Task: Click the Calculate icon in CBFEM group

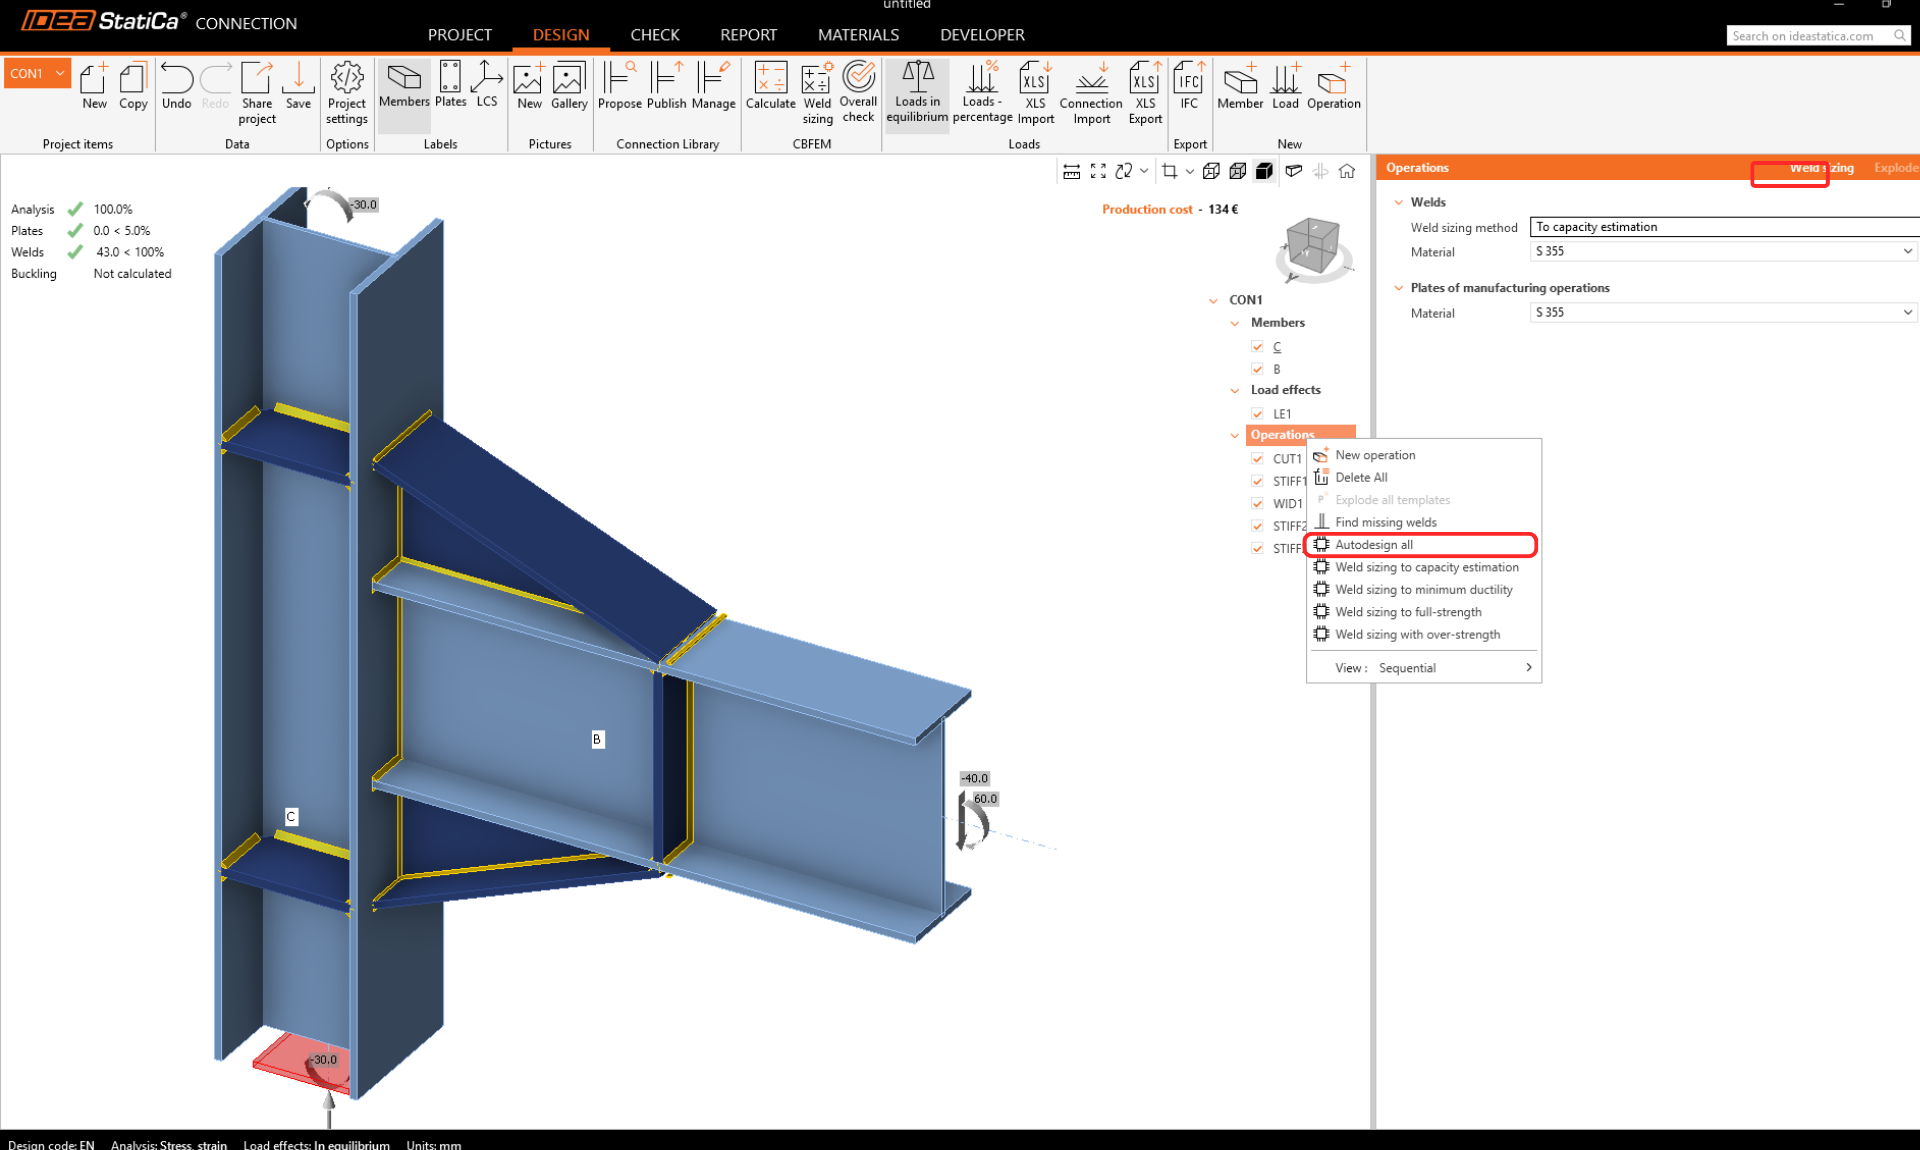Action: [770, 86]
